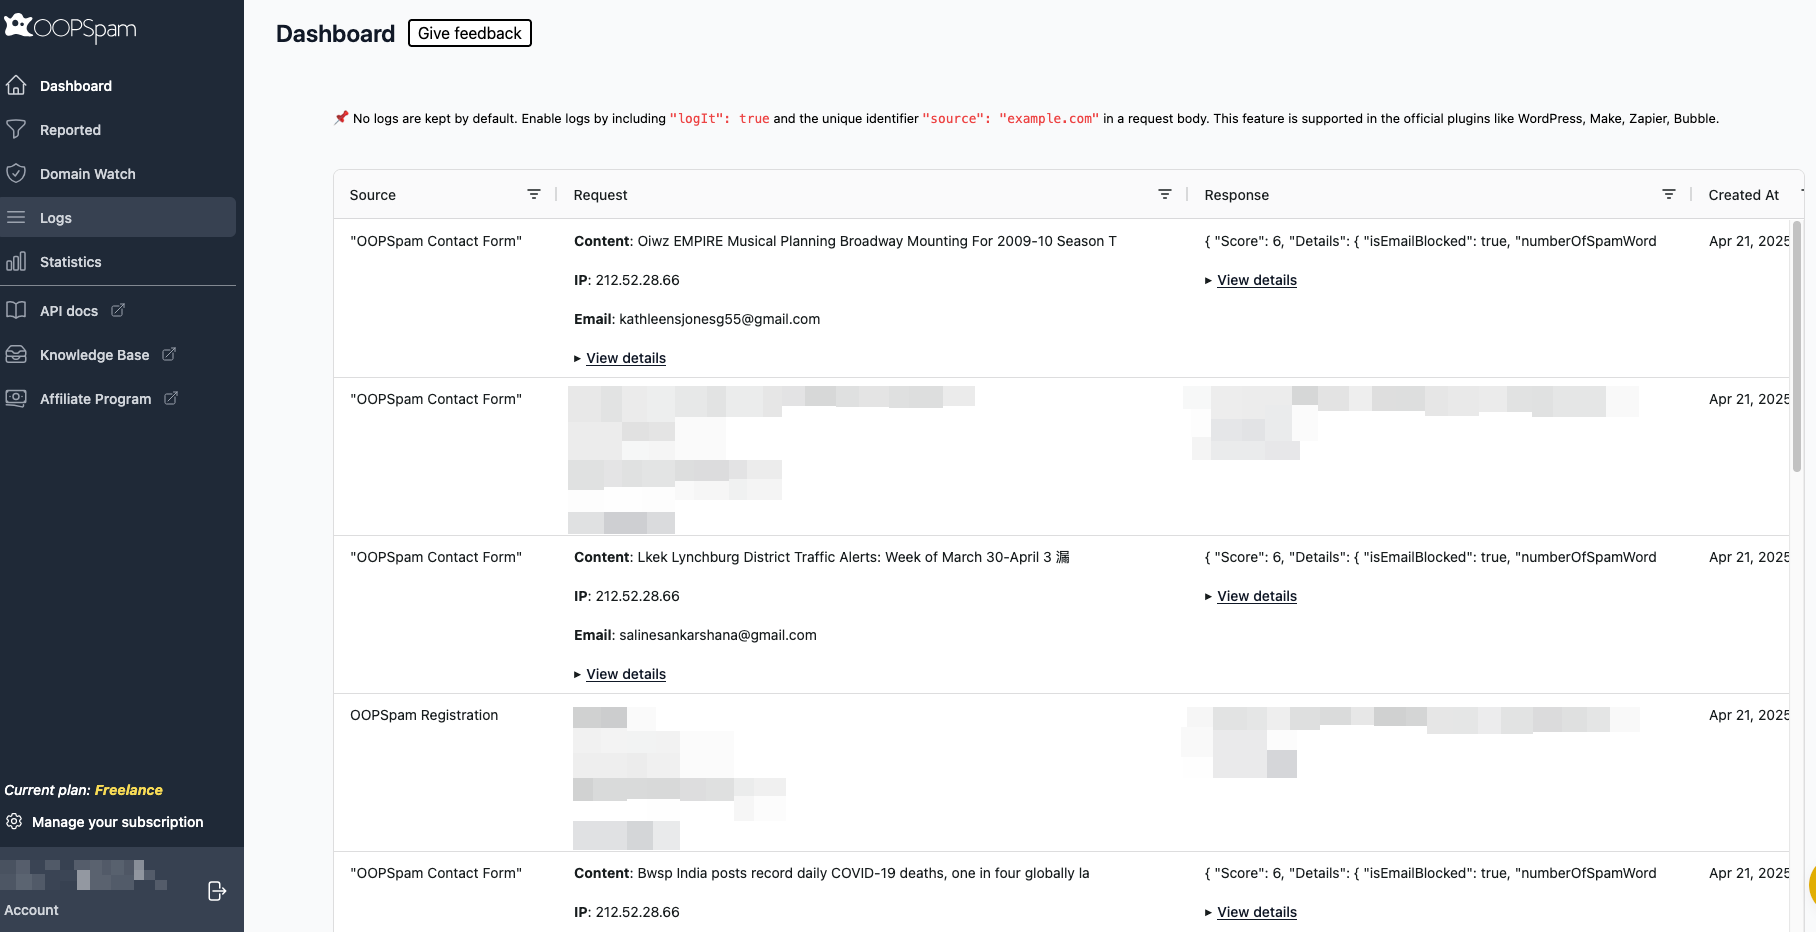
Task: Click the Dashboard page heading
Action: click(336, 34)
